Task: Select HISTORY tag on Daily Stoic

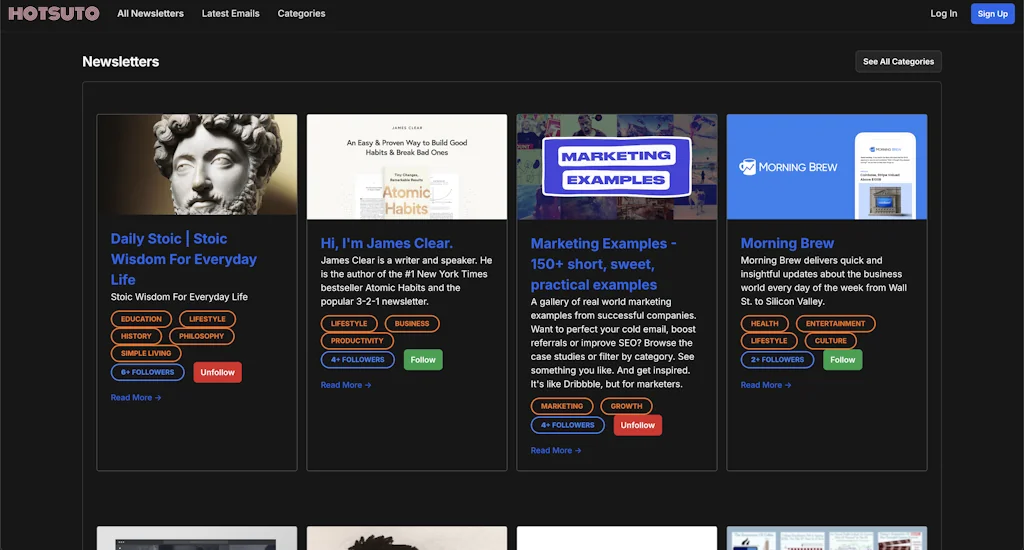Action: [x=136, y=336]
